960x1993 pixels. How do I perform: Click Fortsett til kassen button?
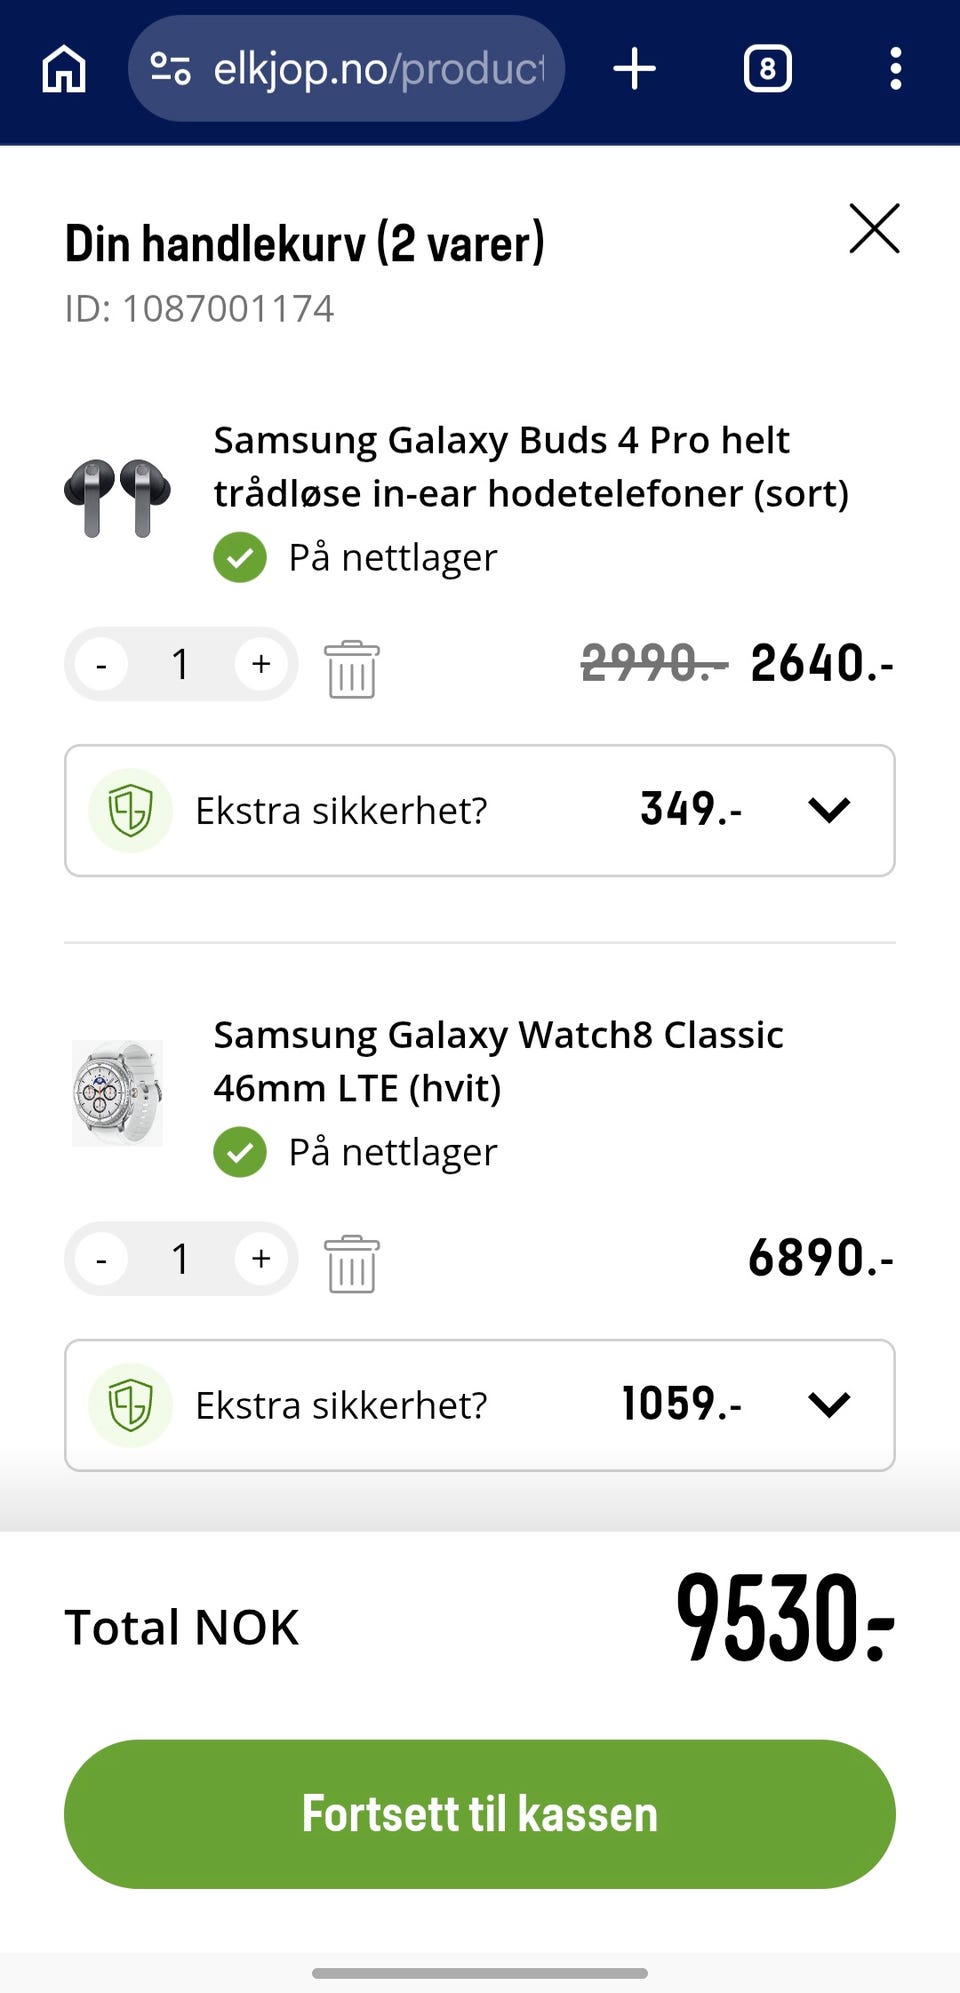click(x=480, y=1814)
